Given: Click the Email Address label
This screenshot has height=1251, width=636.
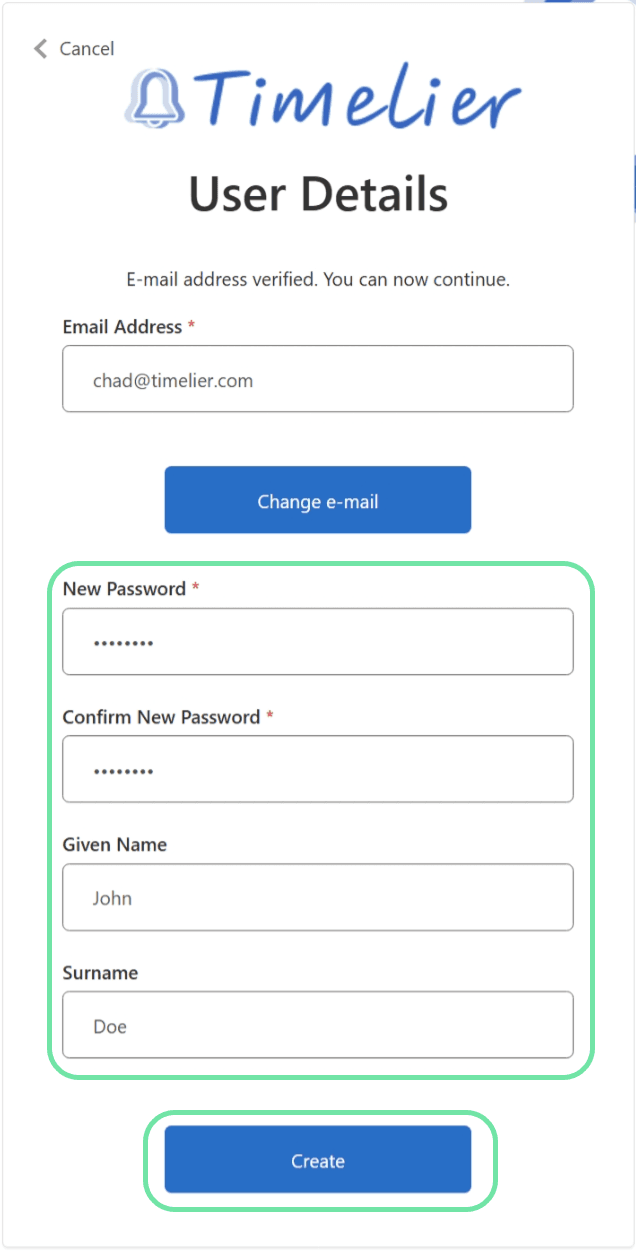Looking at the screenshot, I should point(122,327).
